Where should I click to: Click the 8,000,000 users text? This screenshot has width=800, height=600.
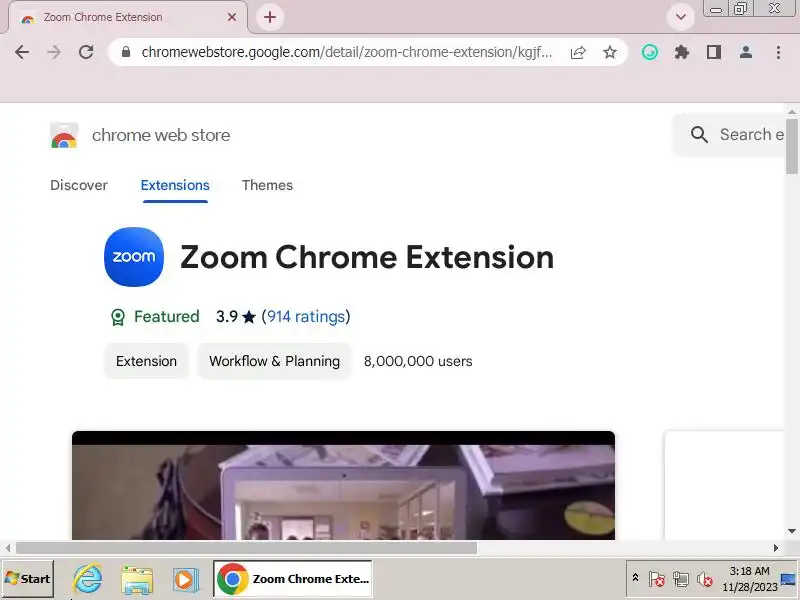point(418,361)
